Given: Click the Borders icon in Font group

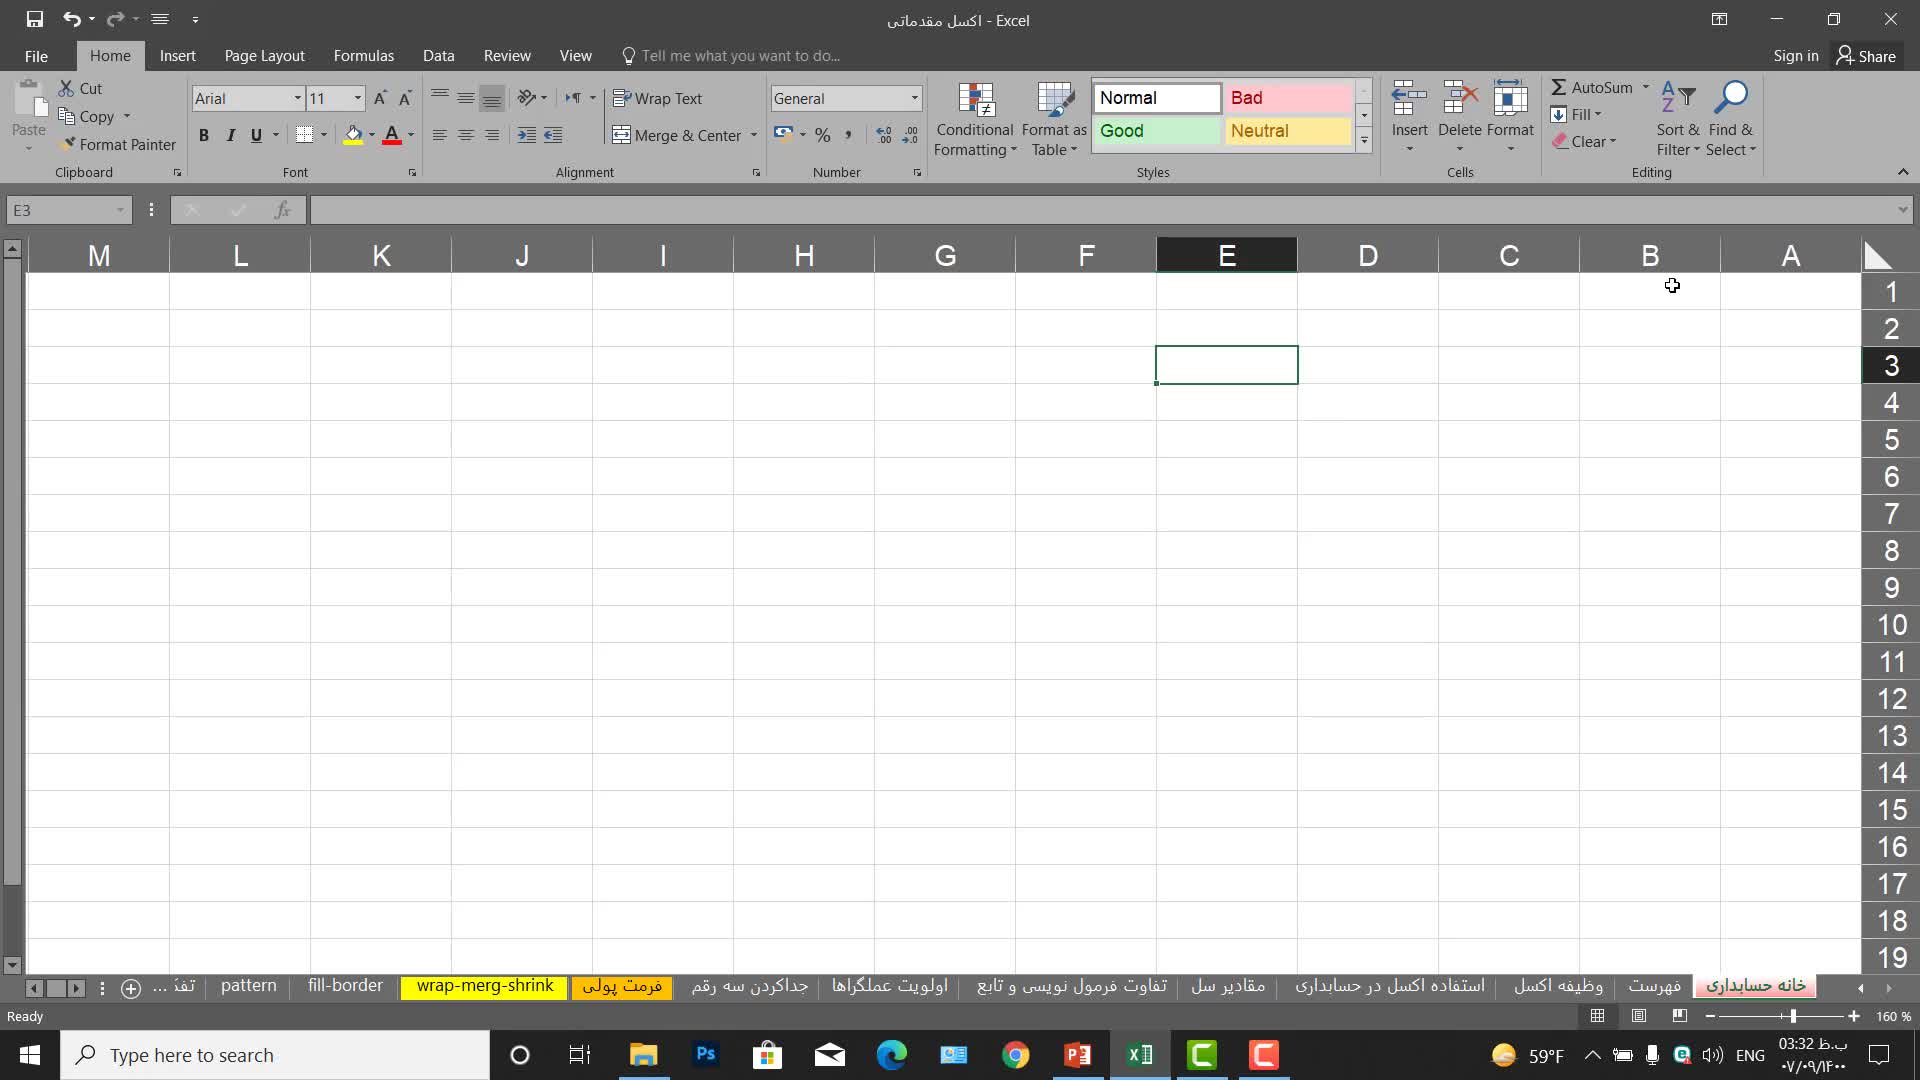Looking at the screenshot, I should click(305, 135).
